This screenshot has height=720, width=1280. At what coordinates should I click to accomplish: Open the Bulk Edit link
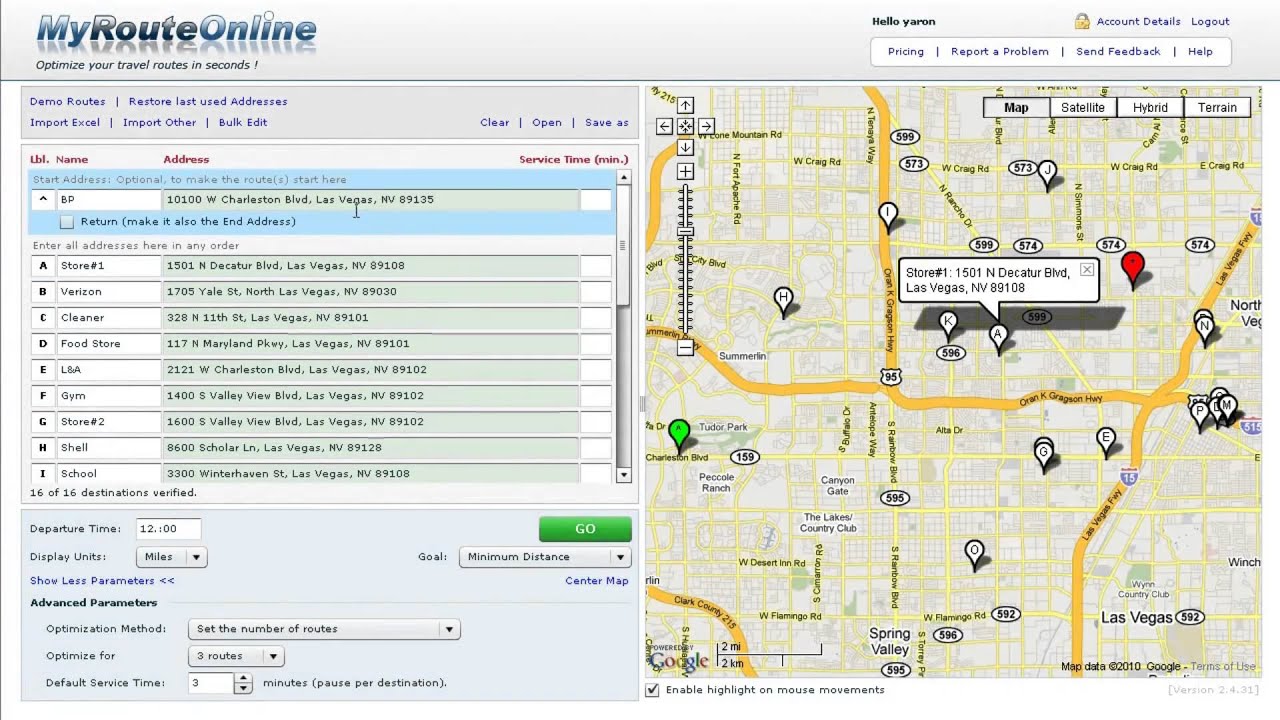(x=243, y=122)
